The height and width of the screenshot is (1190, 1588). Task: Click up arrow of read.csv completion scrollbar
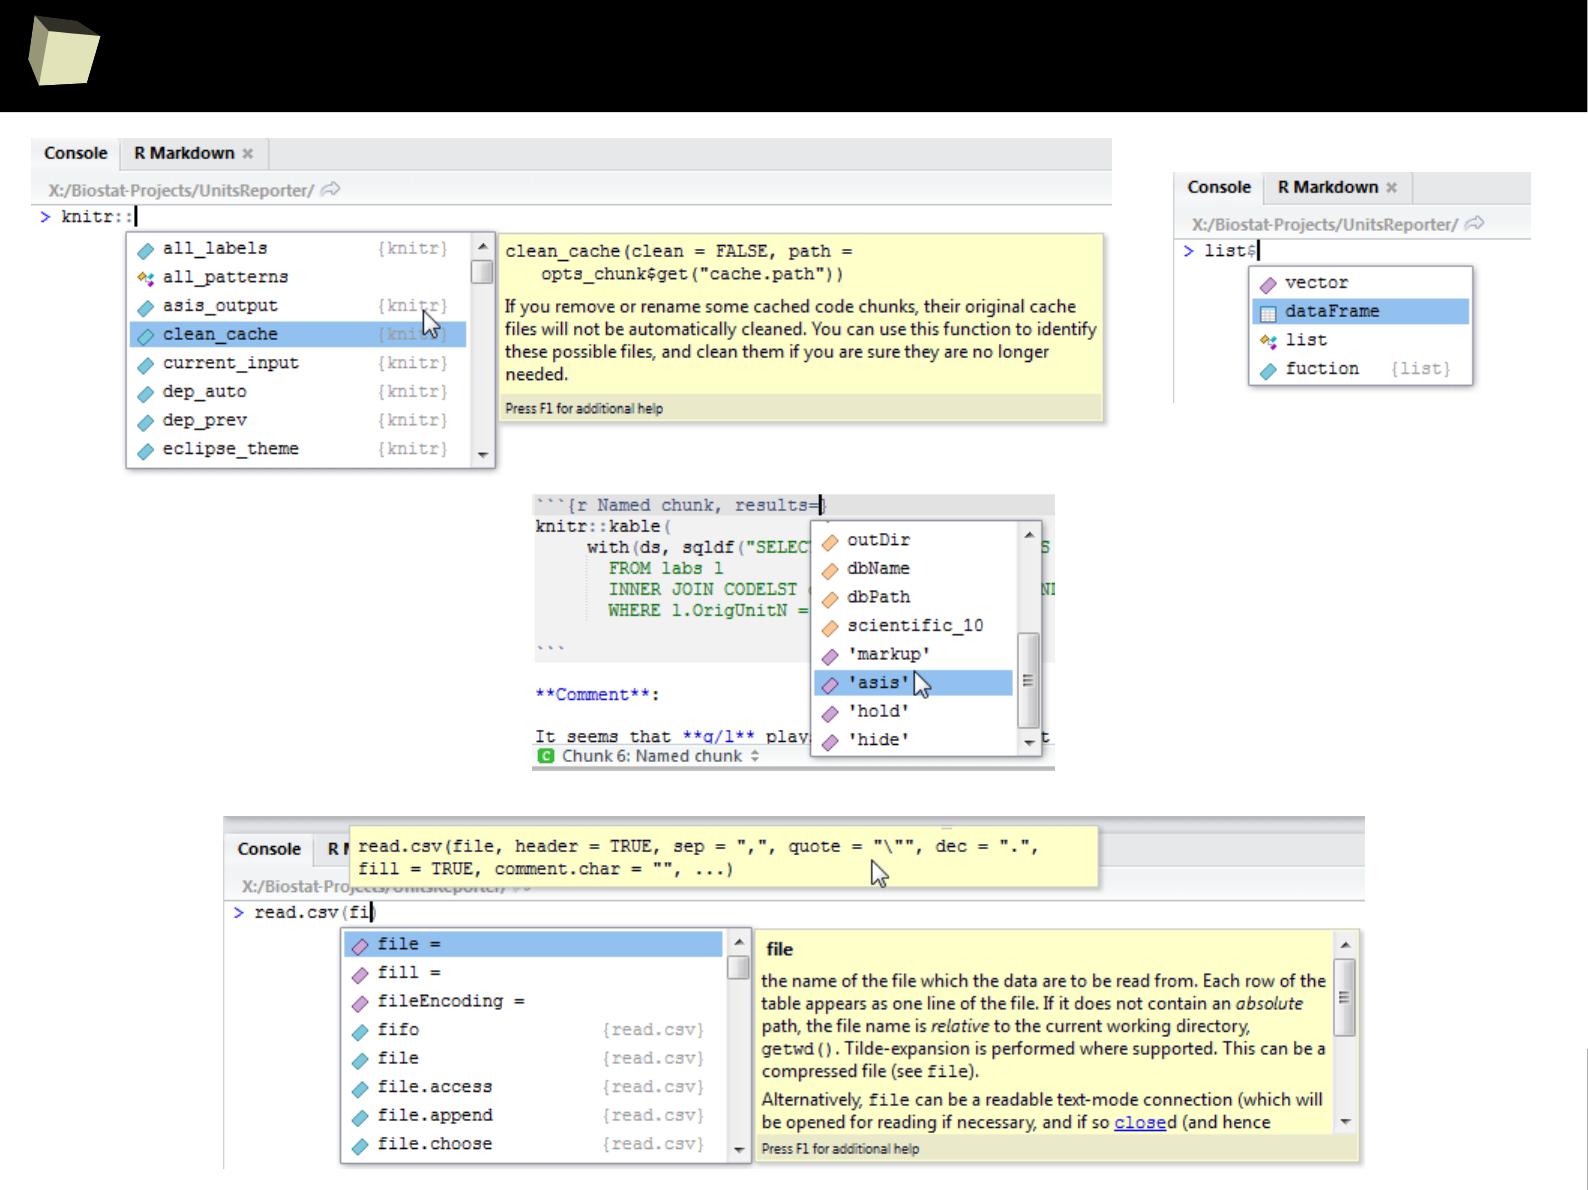point(739,942)
